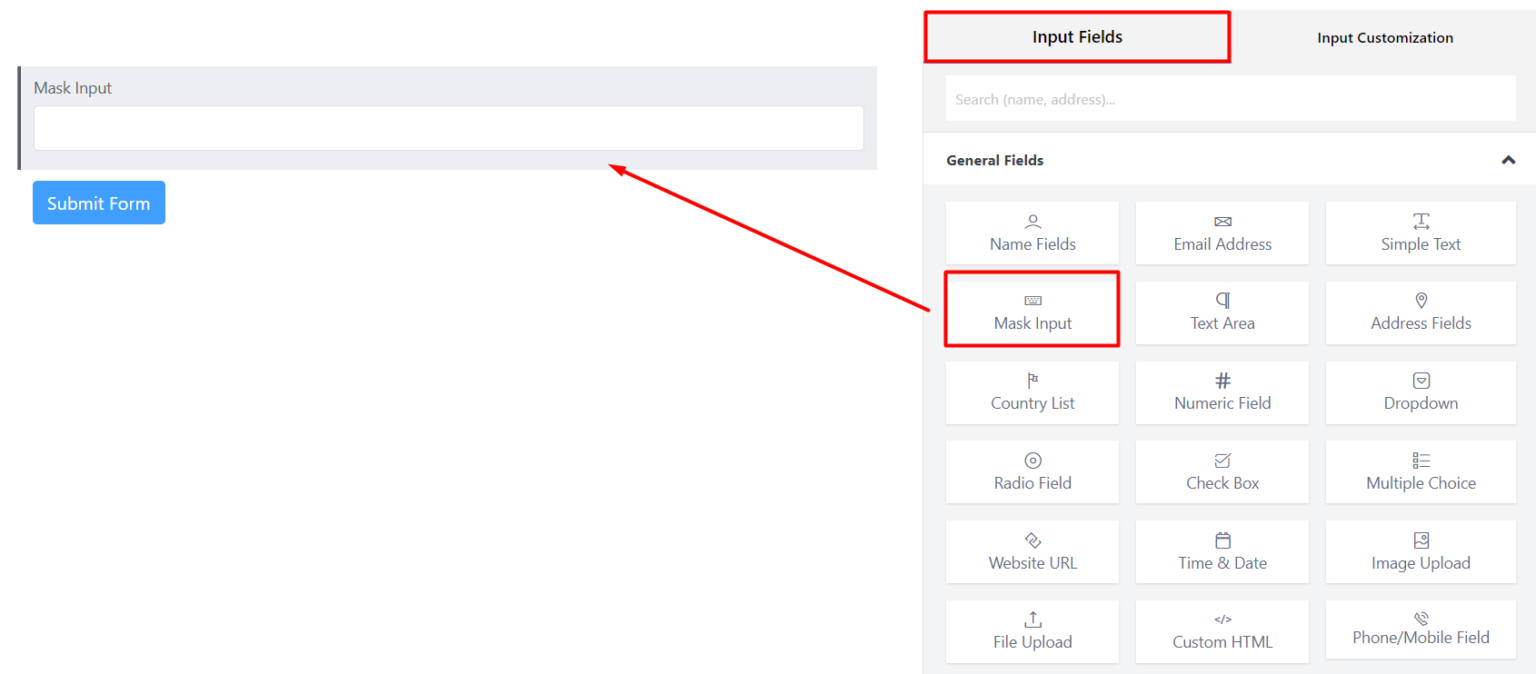This screenshot has height=674, width=1536.
Task: Select the Name Fields element icon
Action: coord(1032,232)
